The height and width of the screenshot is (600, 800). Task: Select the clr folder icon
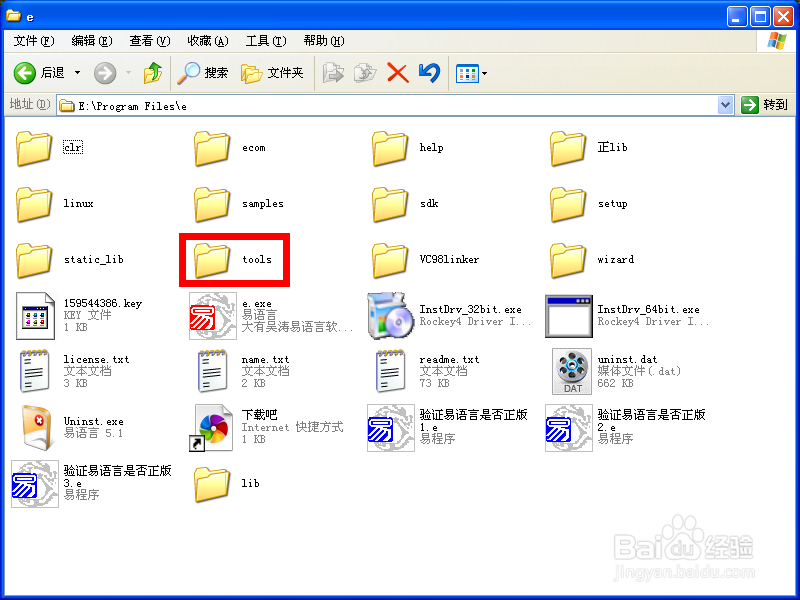tap(34, 148)
